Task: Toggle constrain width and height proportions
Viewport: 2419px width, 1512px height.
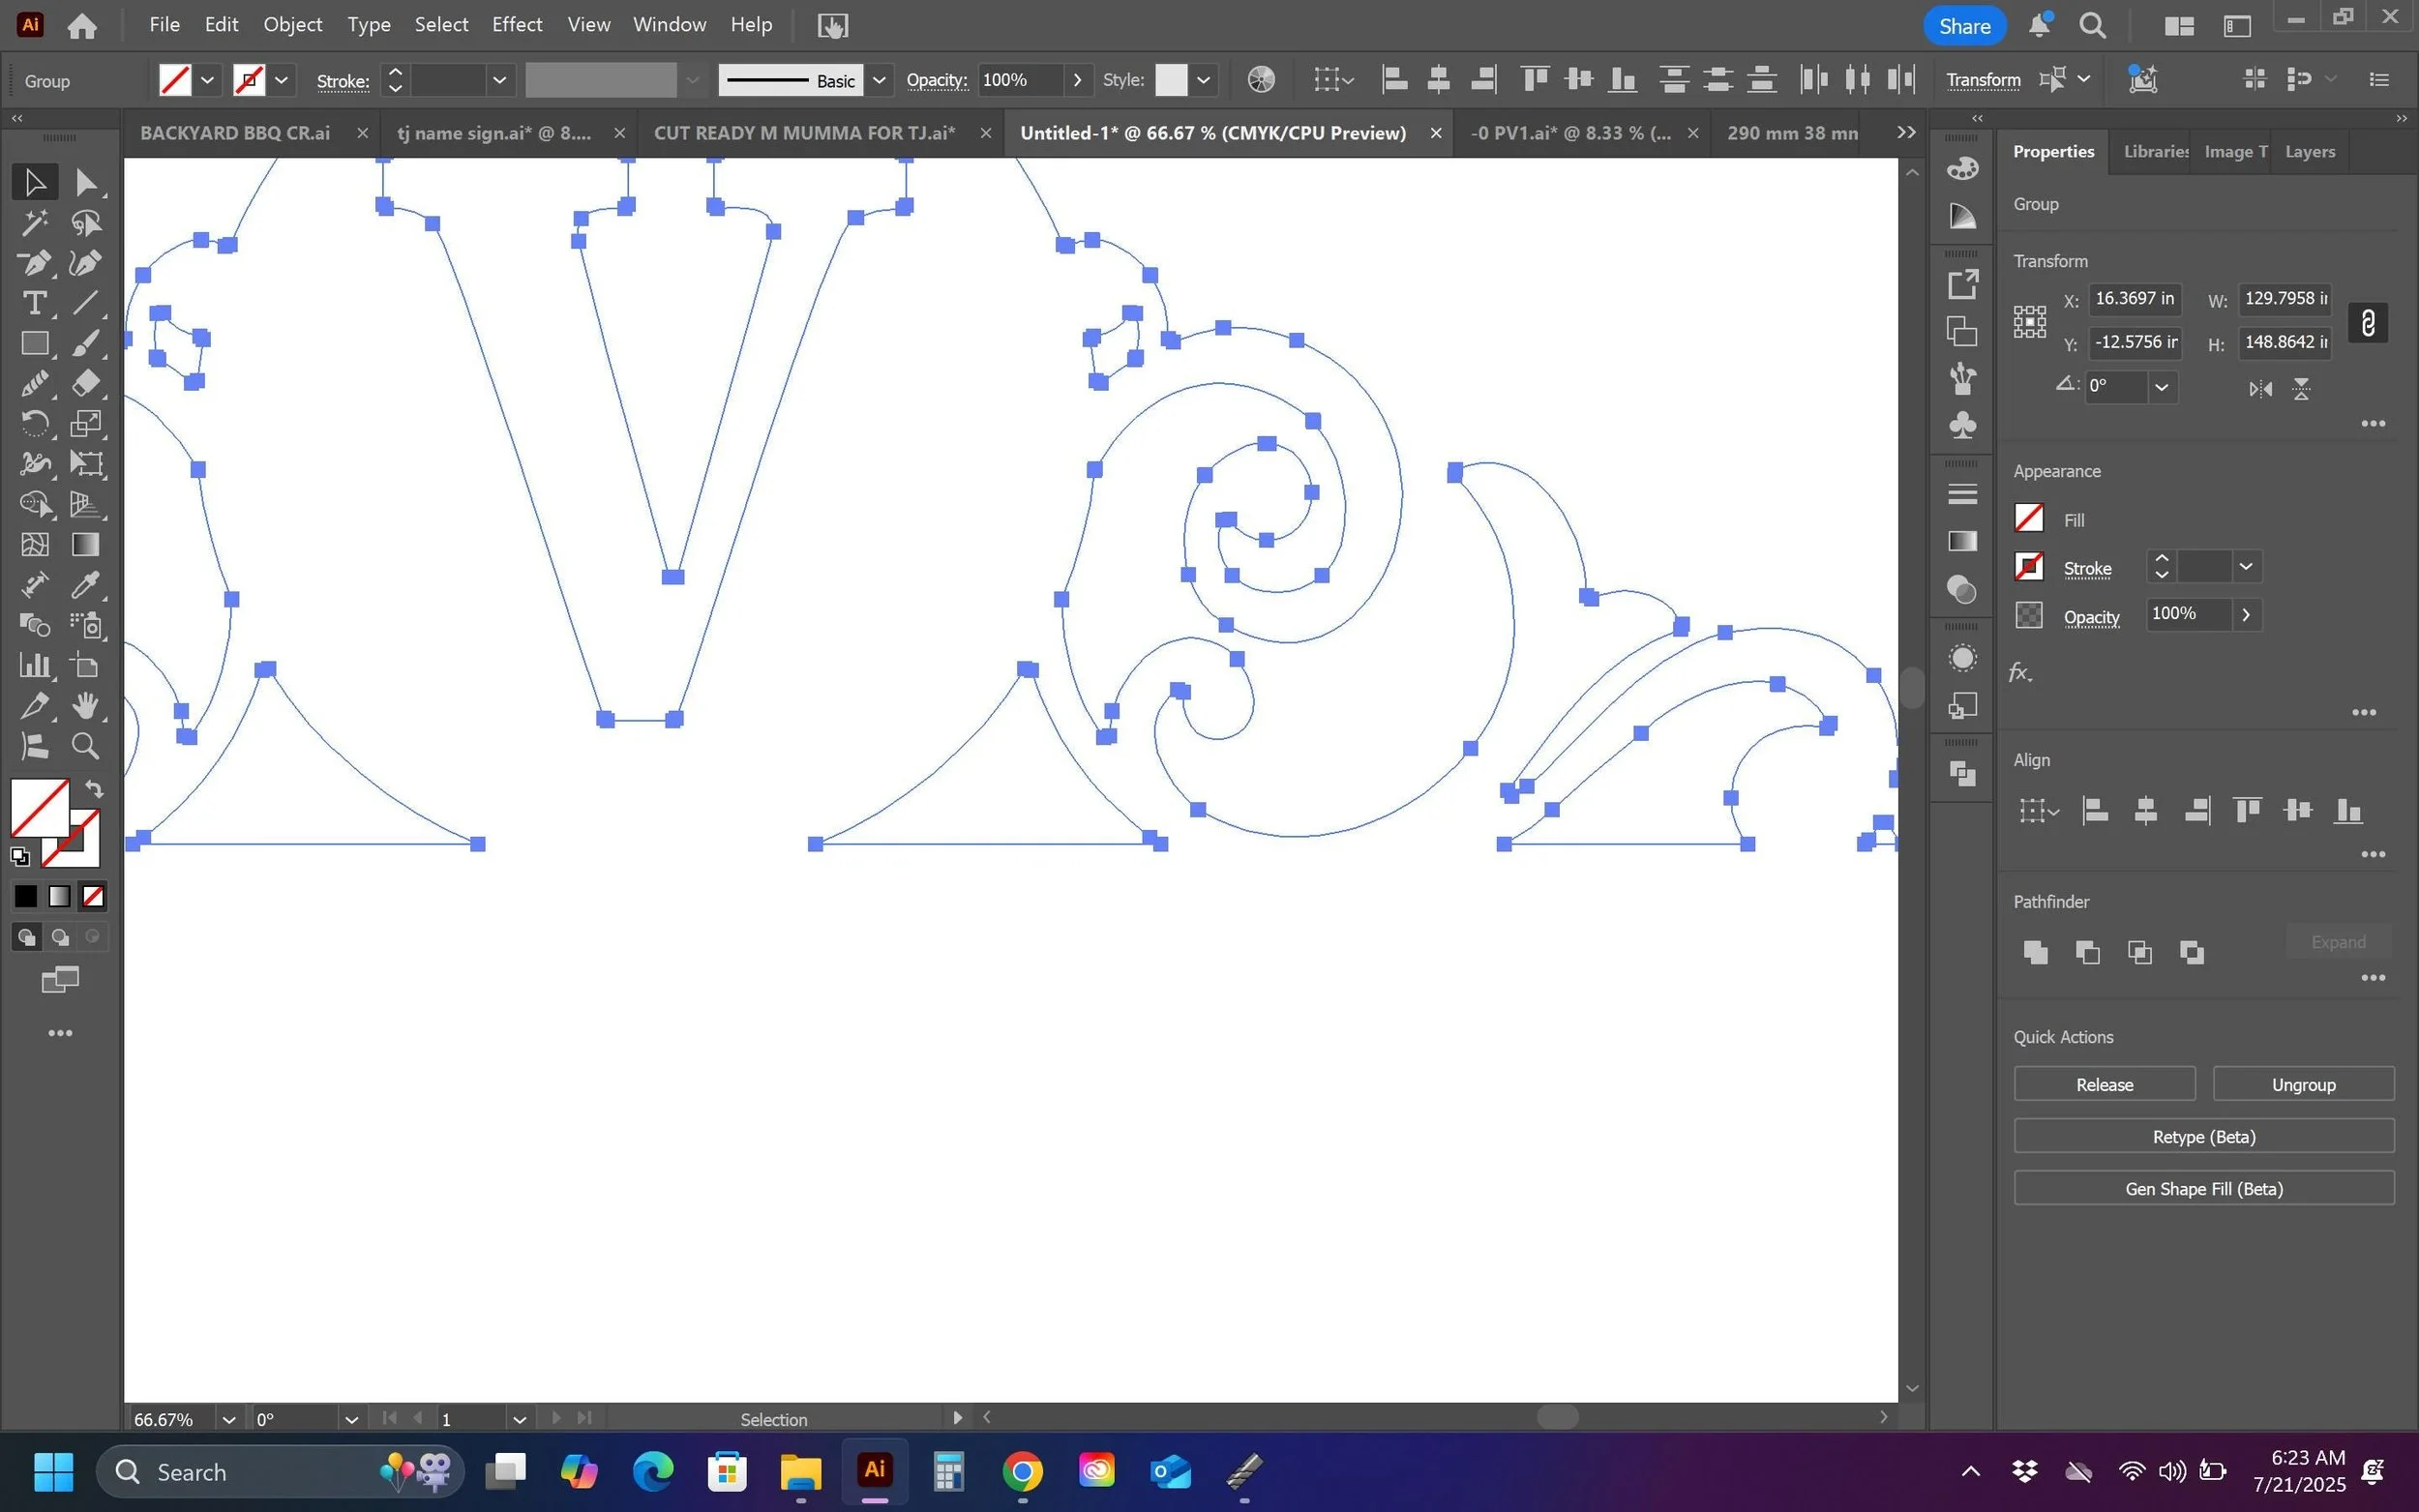Action: pyautogui.click(x=2367, y=322)
